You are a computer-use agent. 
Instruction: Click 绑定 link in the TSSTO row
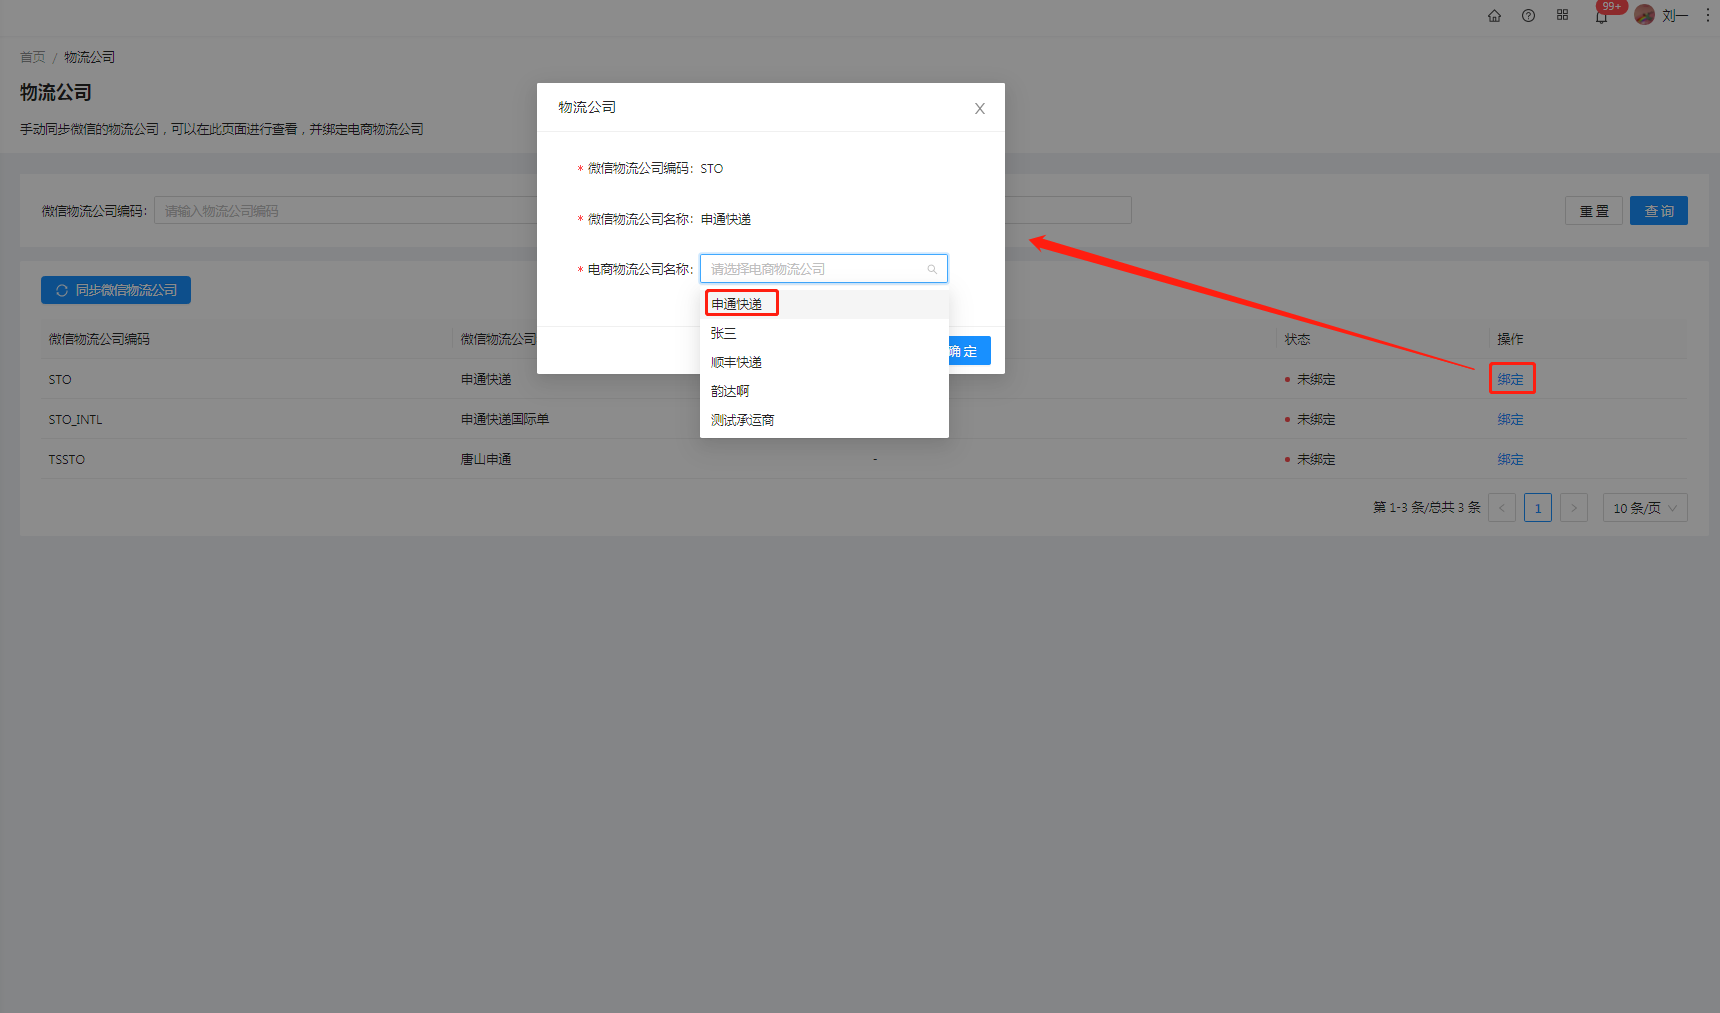pyautogui.click(x=1510, y=459)
